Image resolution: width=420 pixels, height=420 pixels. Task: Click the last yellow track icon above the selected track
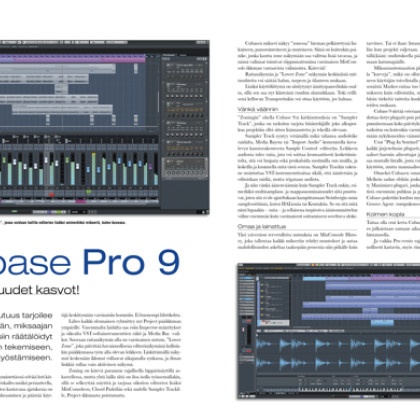coord(262,315)
